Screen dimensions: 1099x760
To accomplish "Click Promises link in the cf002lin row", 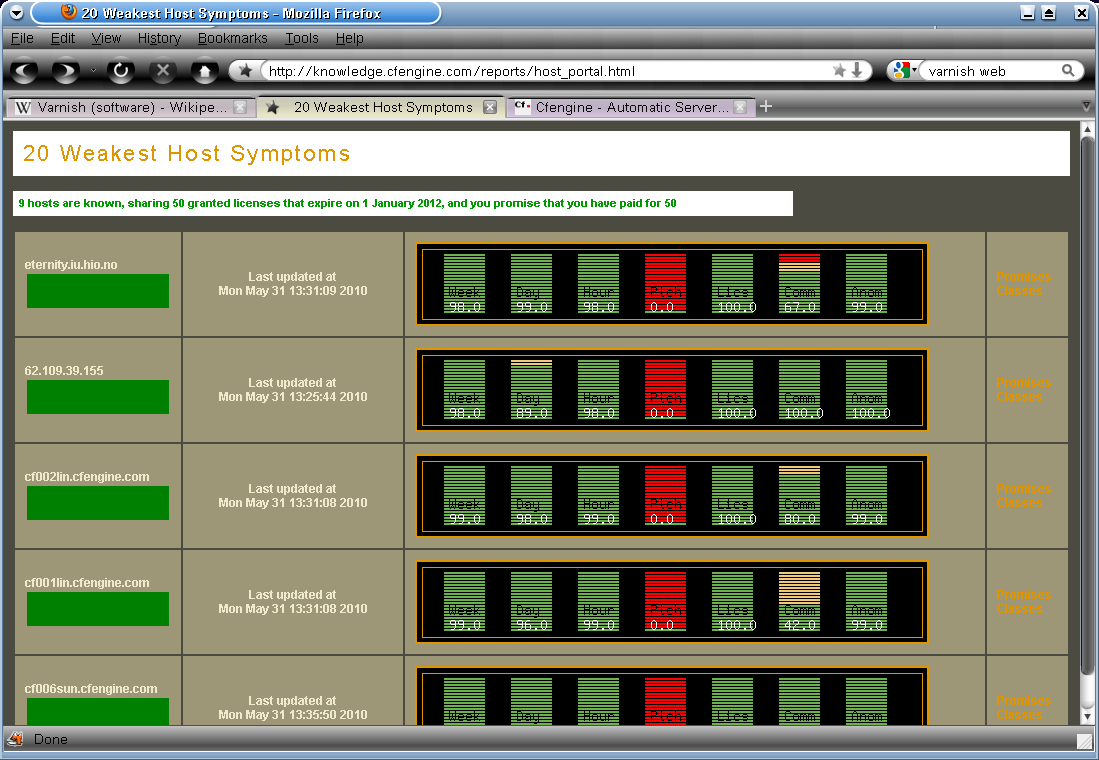I will (x=1023, y=489).
